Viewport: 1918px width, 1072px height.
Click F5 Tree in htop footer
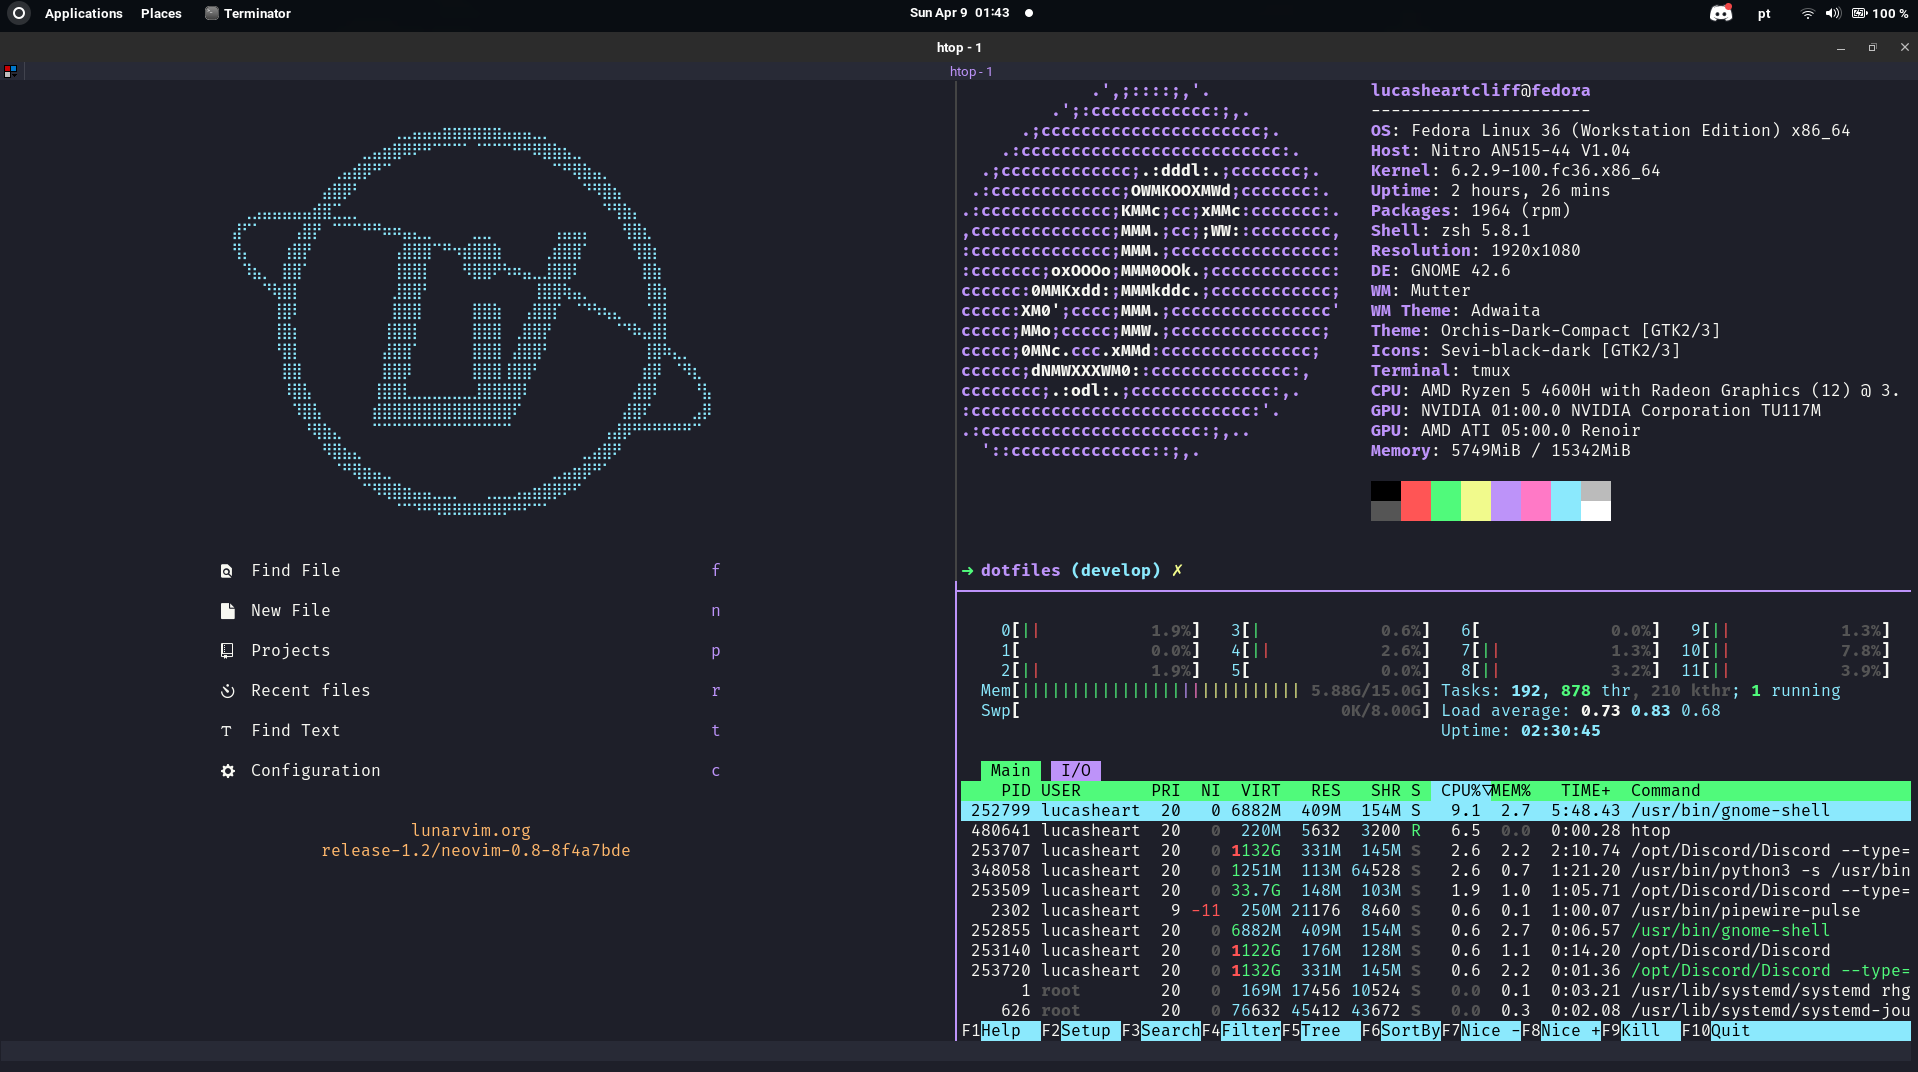[1321, 1030]
